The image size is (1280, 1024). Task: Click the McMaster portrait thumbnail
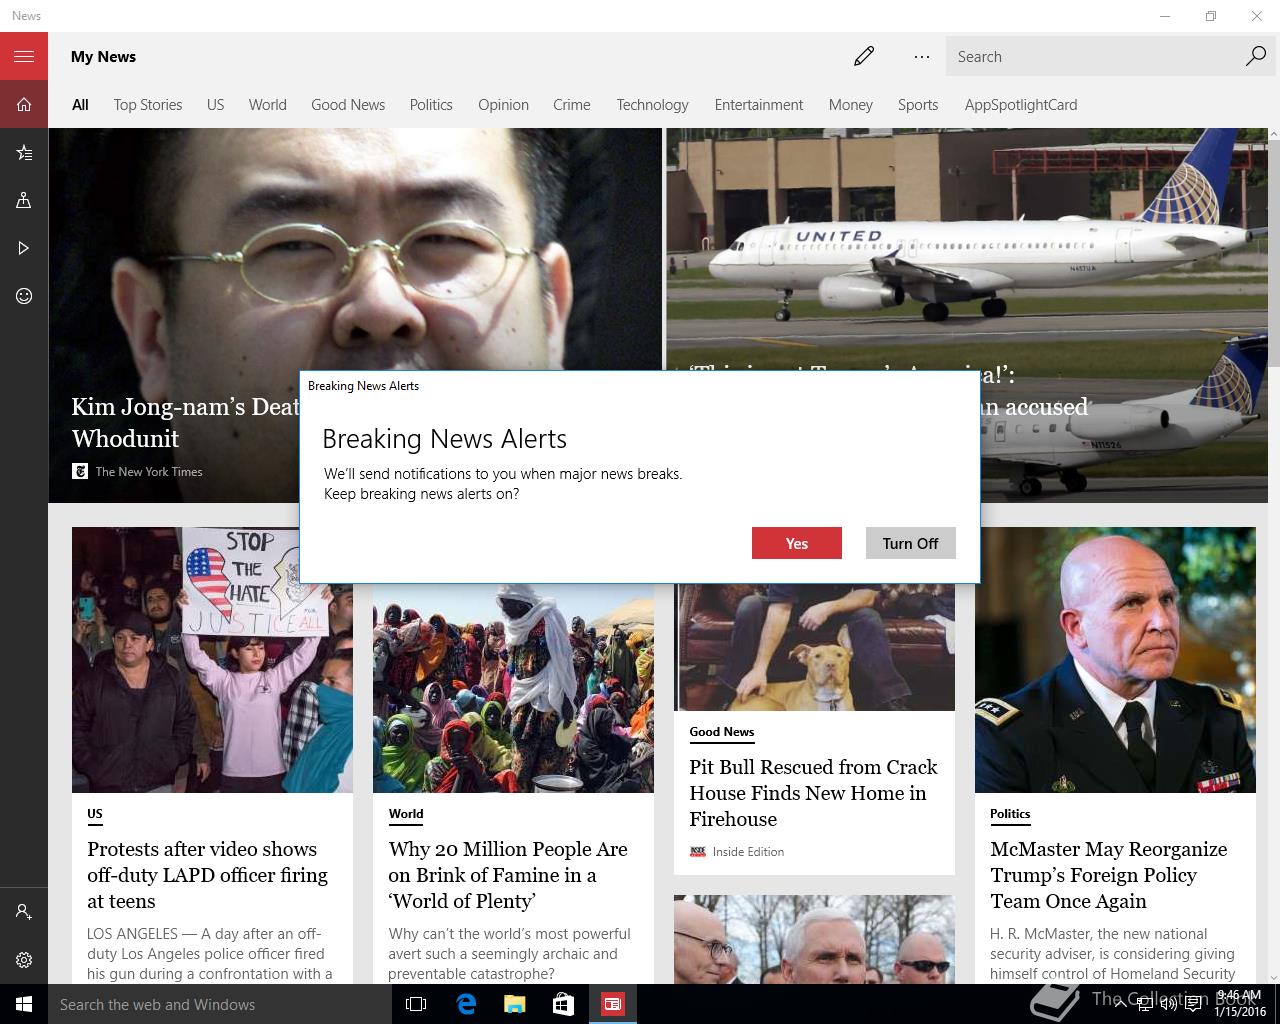(x=1115, y=660)
